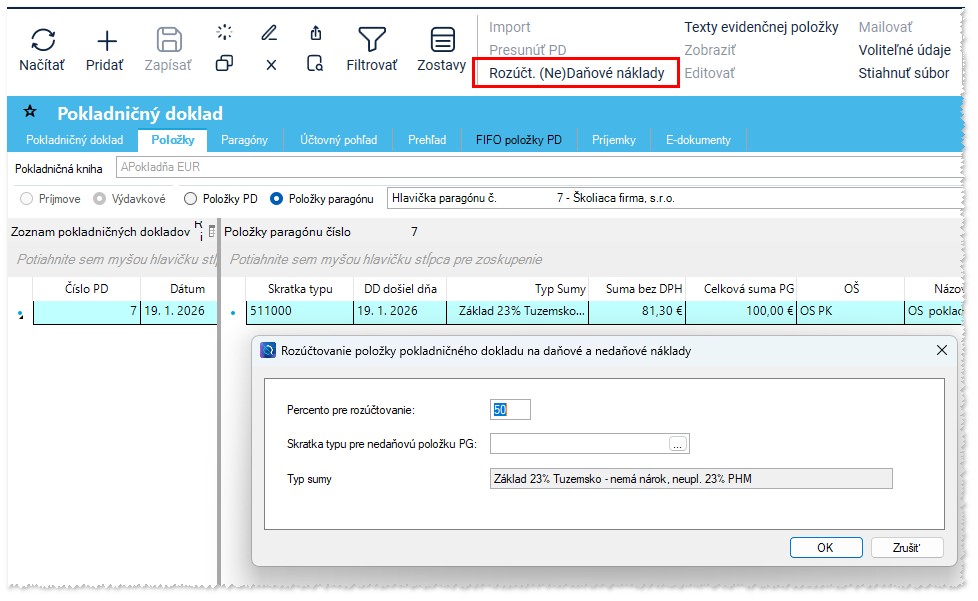Viewport: 978px width, 601px height.
Task: Click Rozúčt. (Ne)Daňové náklady menu item
Action: coord(576,73)
